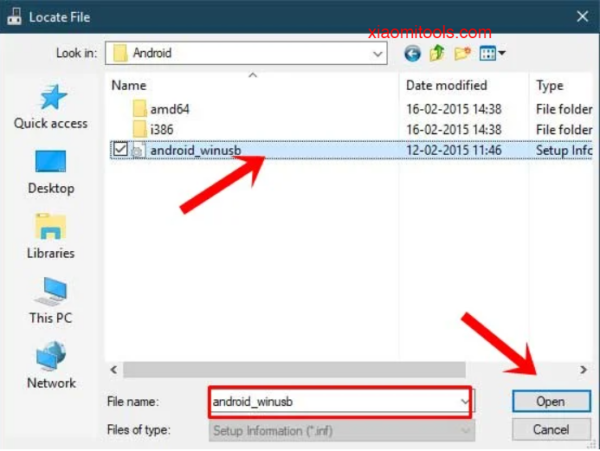Sort by Date modified column
The width and height of the screenshot is (600, 451).
(447, 86)
